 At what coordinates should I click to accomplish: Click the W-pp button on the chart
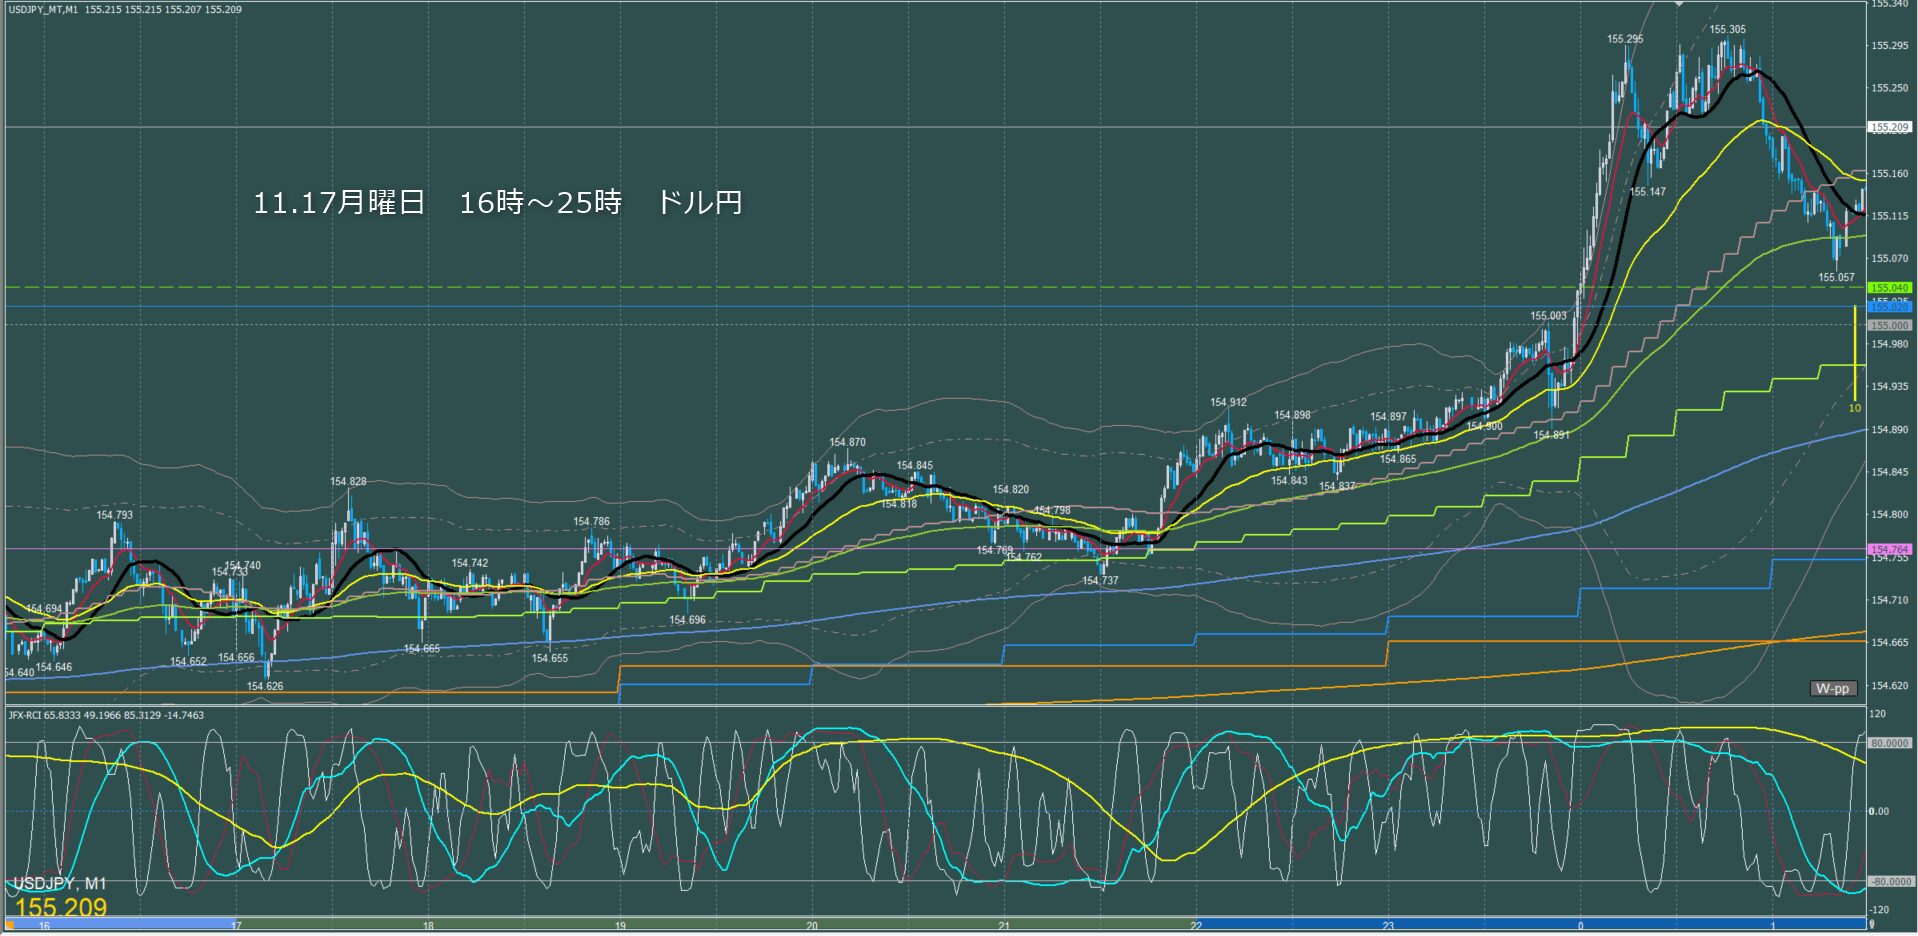[1832, 689]
